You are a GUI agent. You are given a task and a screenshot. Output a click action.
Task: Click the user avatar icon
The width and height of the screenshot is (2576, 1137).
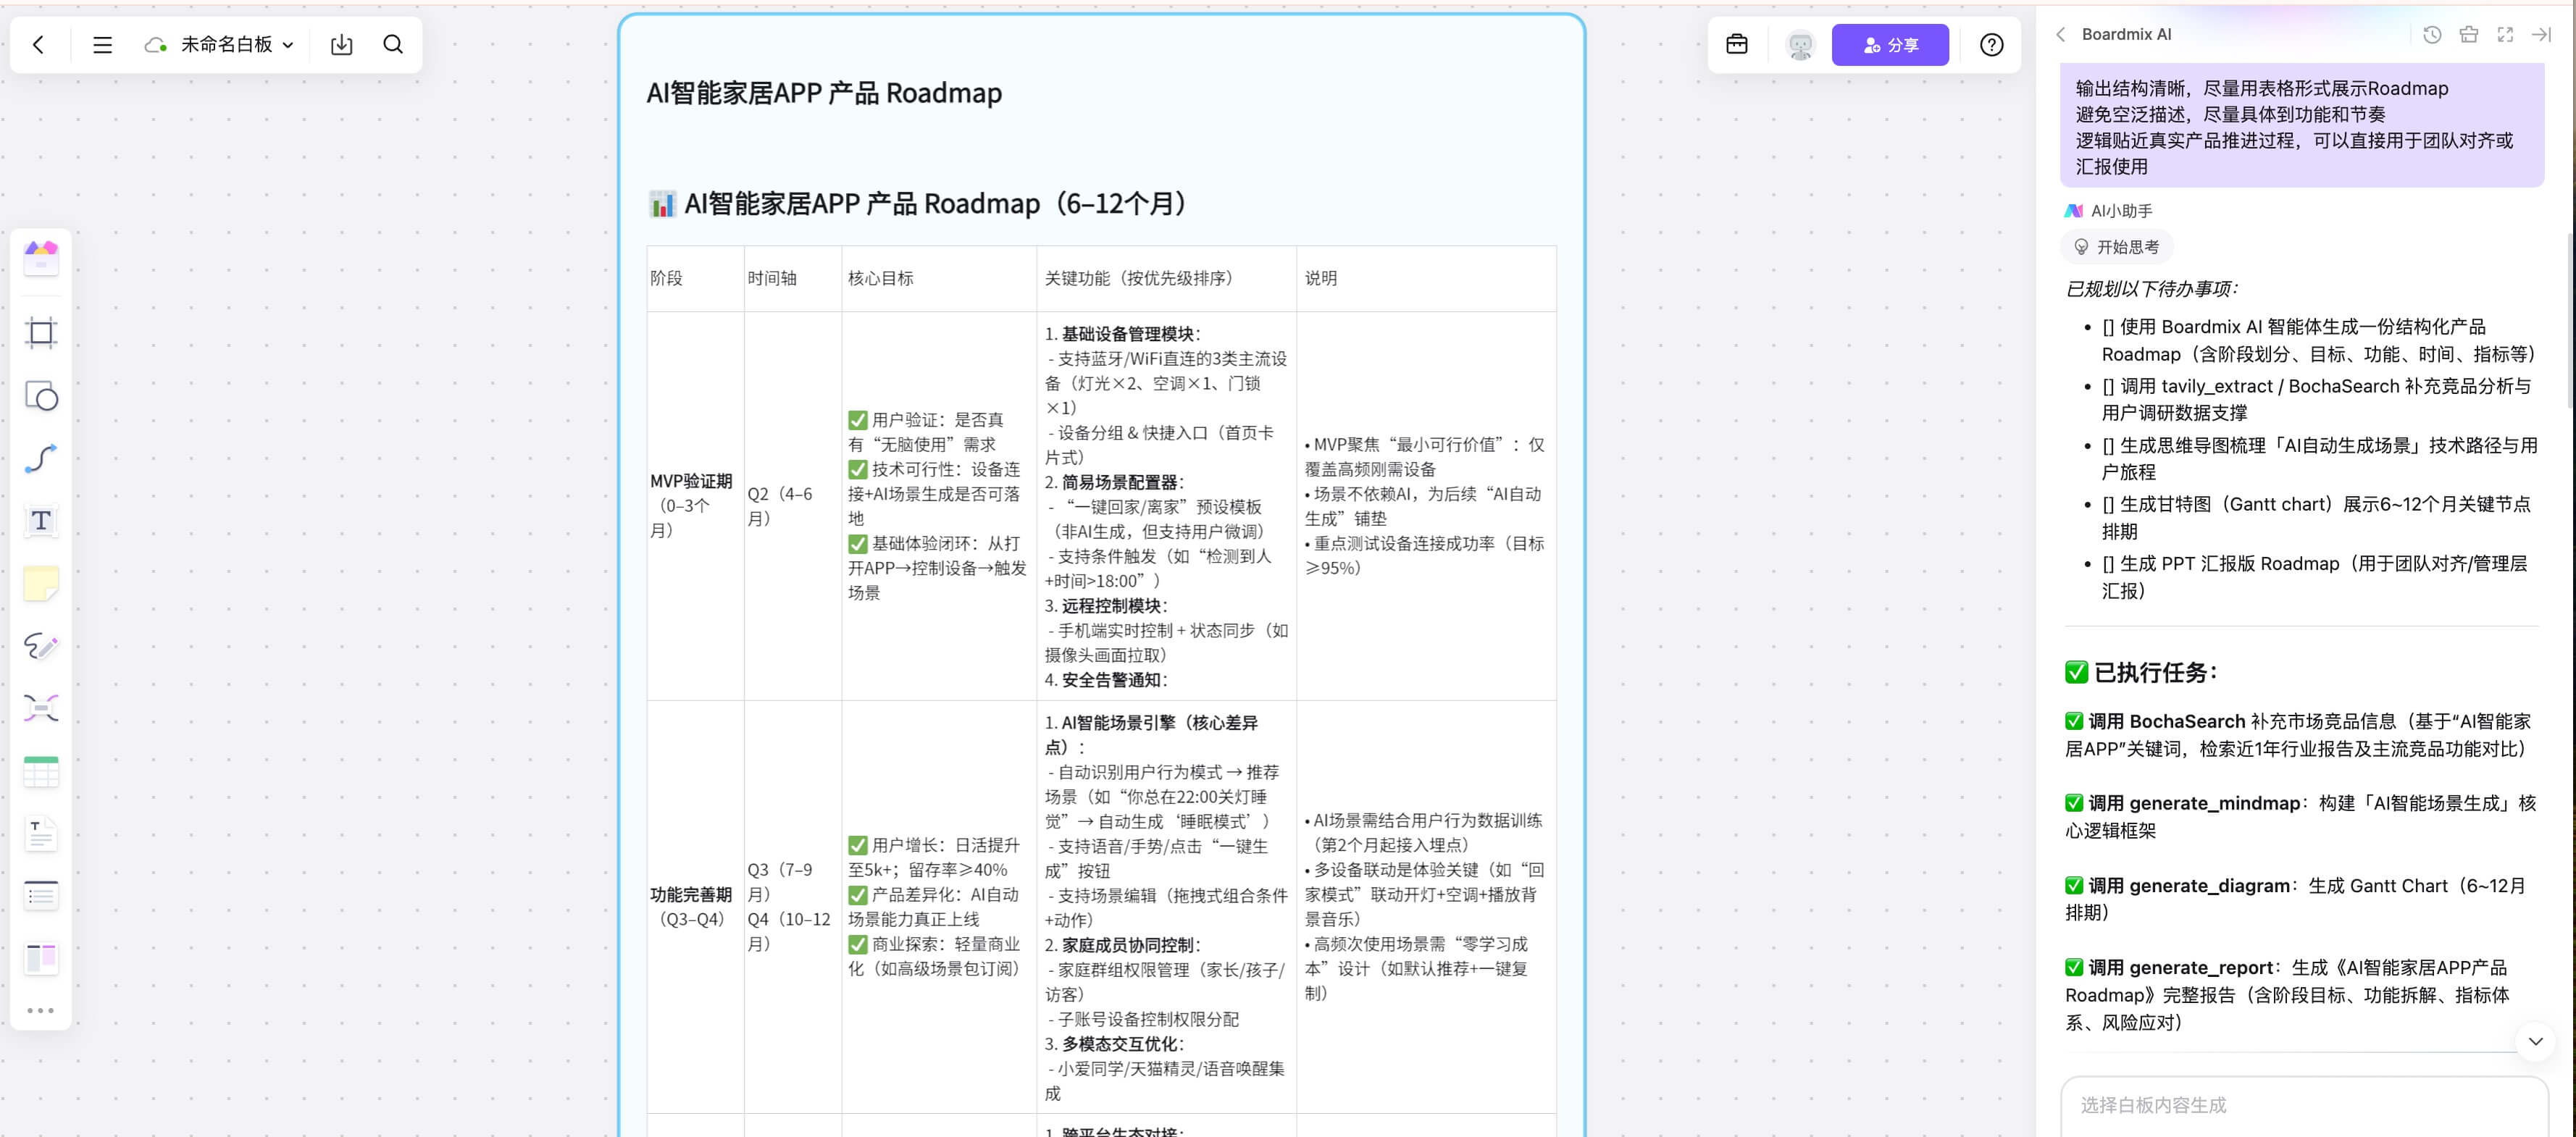[1800, 45]
